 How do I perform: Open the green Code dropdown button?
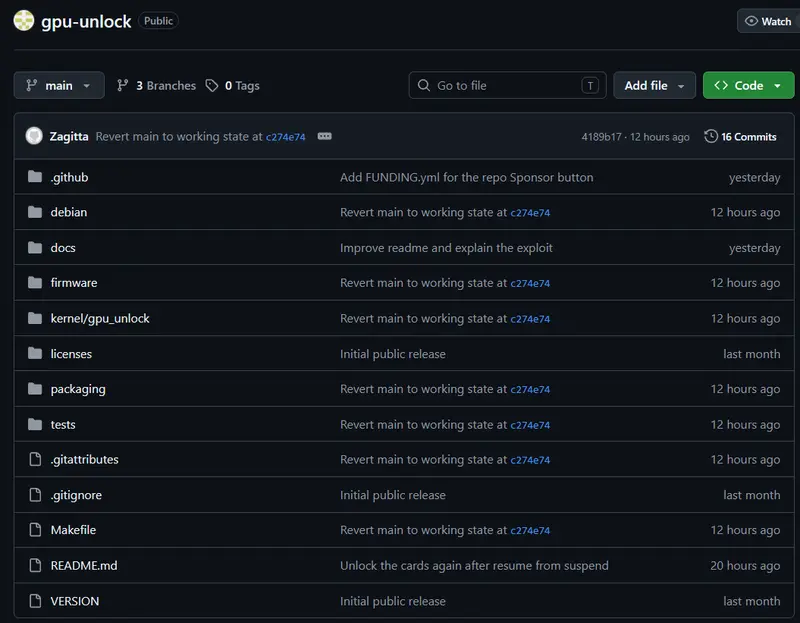point(748,85)
